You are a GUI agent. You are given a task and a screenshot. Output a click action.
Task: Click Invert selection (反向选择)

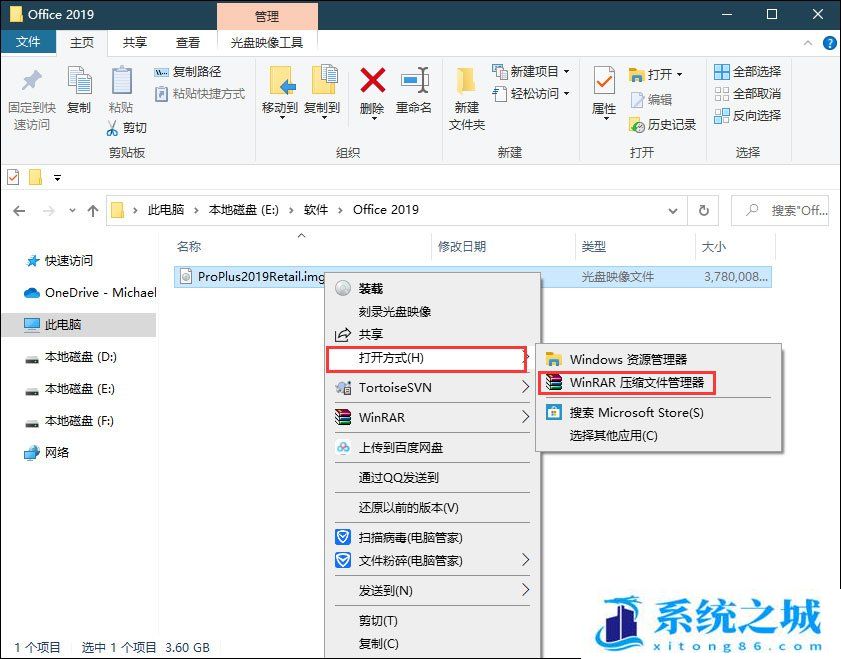pyautogui.click(x=747, y=115)
